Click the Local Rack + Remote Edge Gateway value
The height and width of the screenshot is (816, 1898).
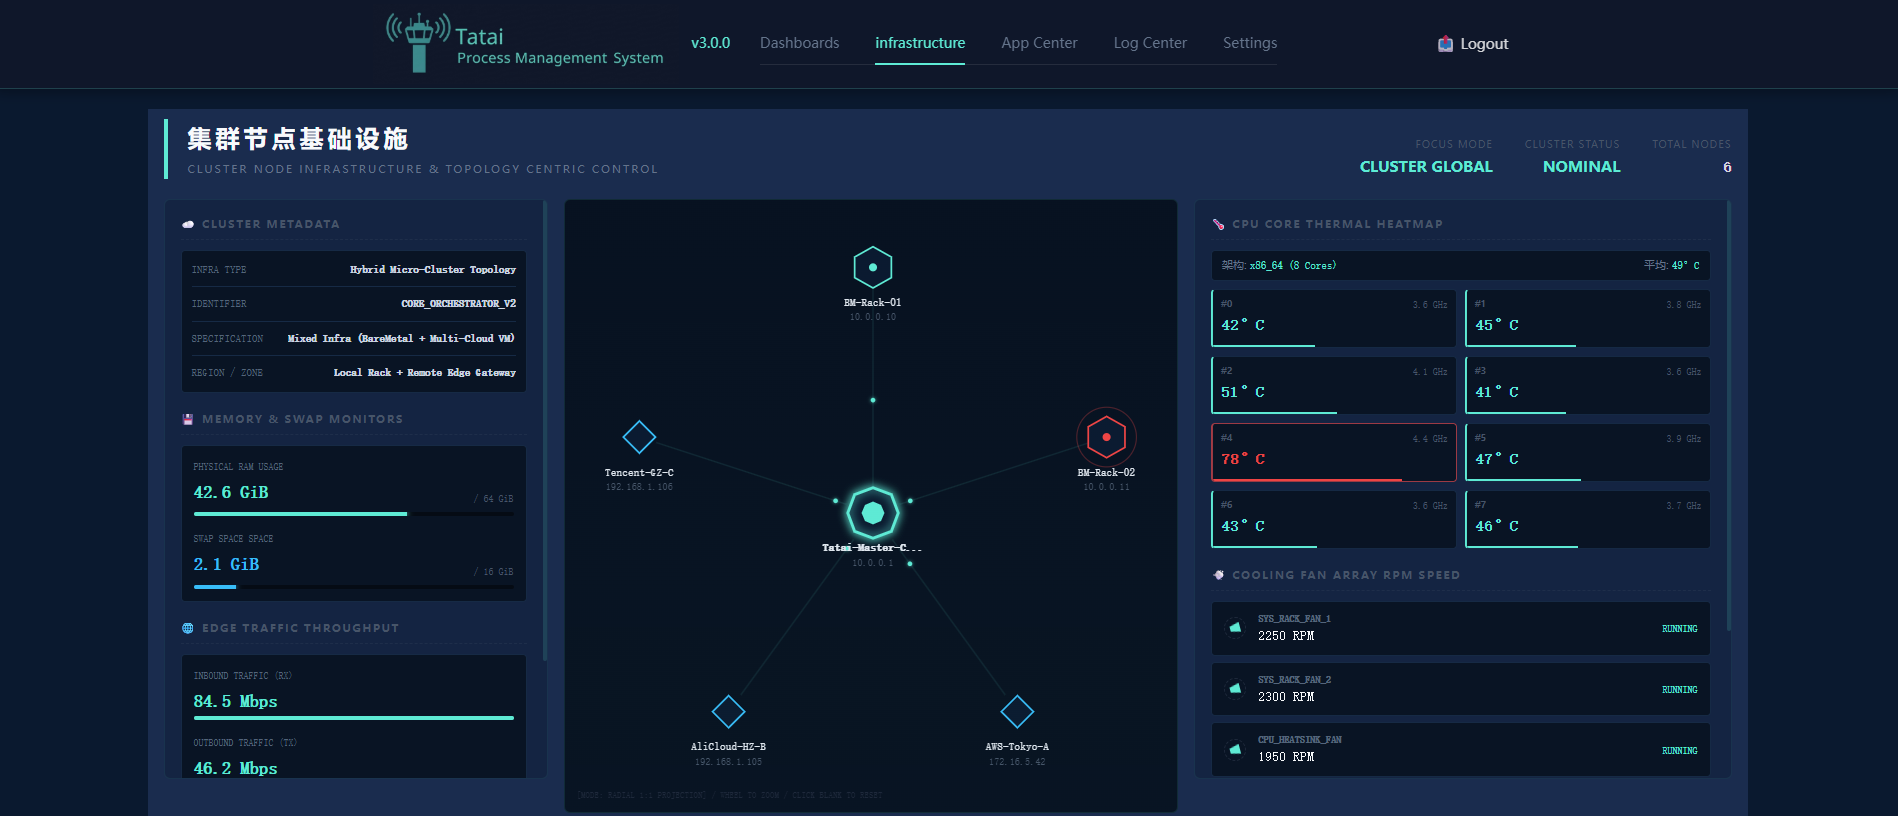(x=425, y=373)
